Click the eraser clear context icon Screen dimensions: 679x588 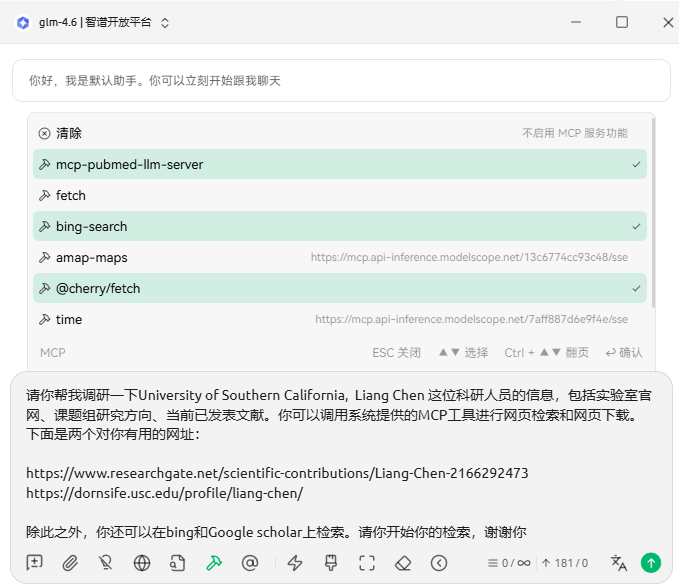point(403,563)
